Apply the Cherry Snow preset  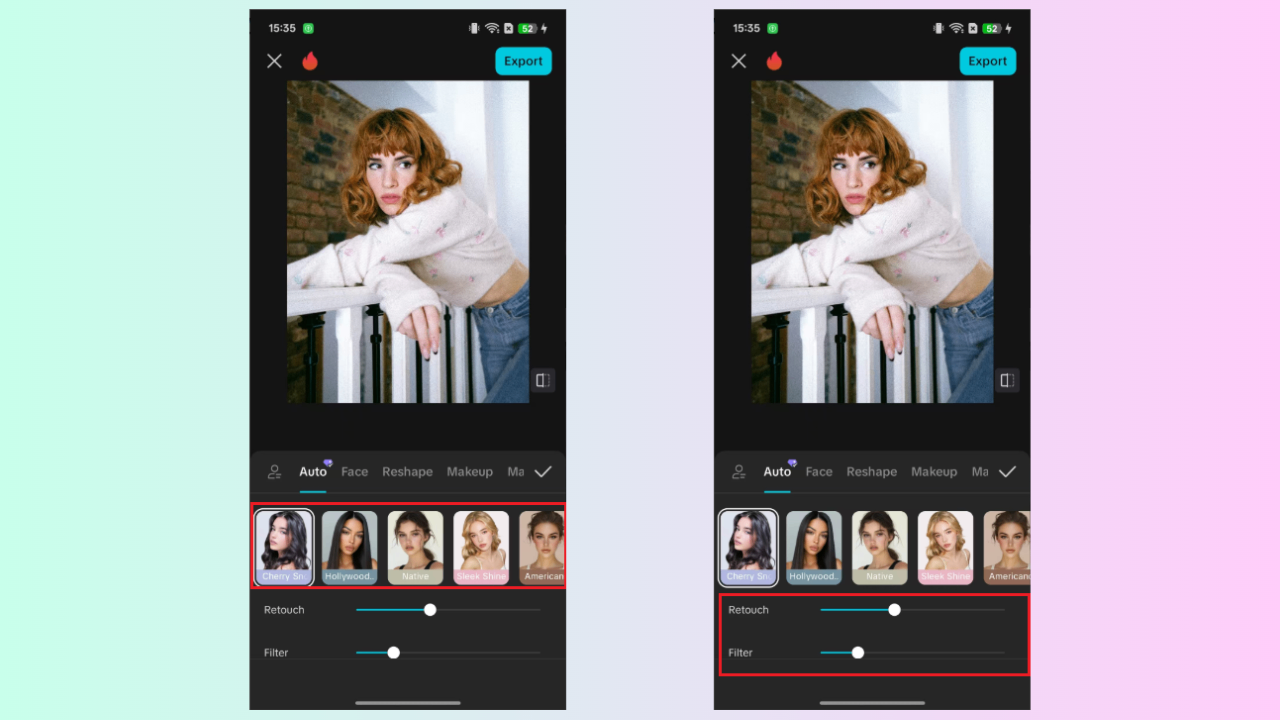click(283, 546)
